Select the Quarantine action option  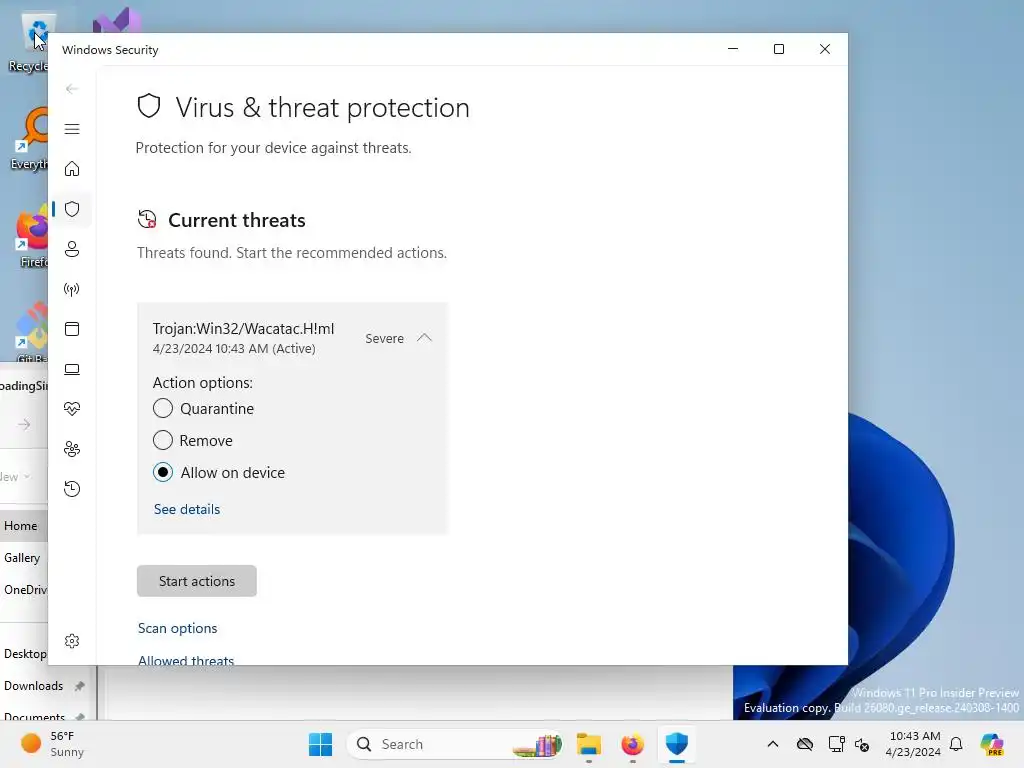point(163,408)
